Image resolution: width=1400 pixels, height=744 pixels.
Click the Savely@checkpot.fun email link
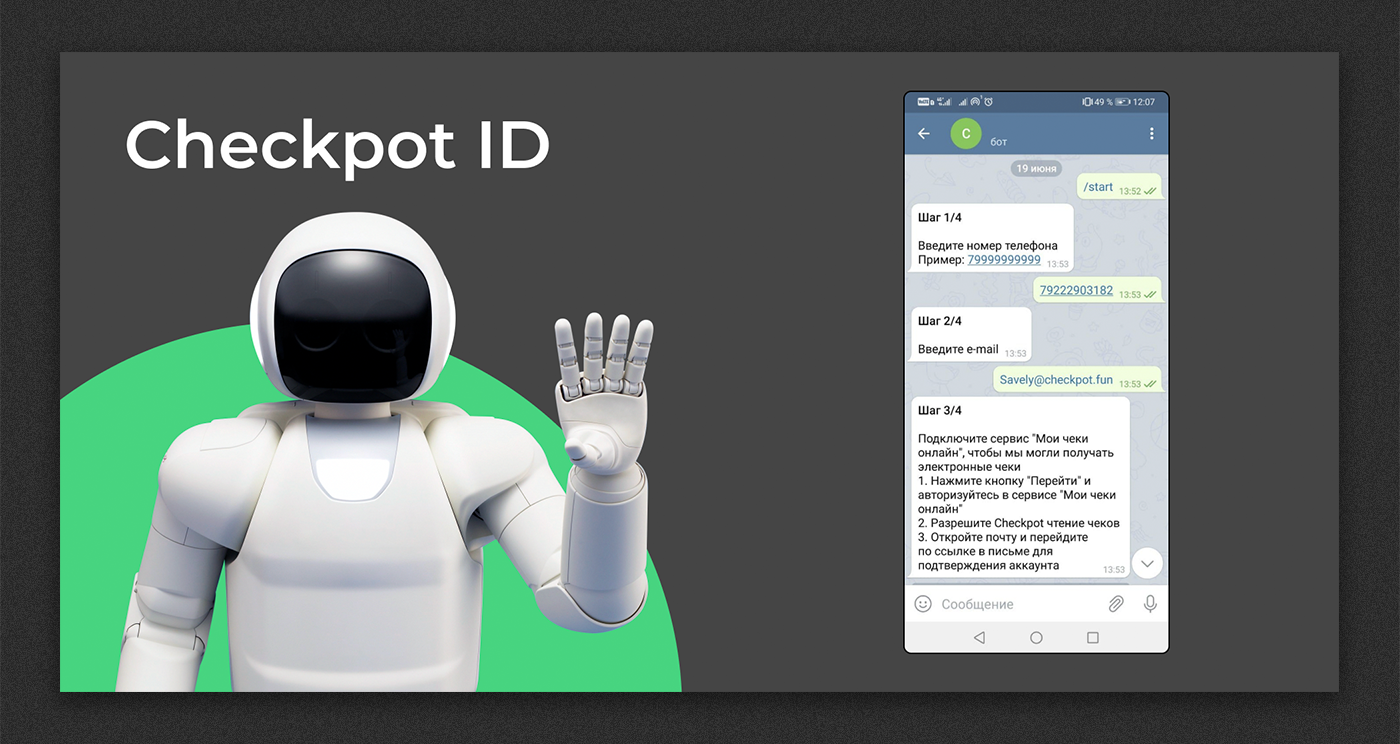[x=1056, y=380]
